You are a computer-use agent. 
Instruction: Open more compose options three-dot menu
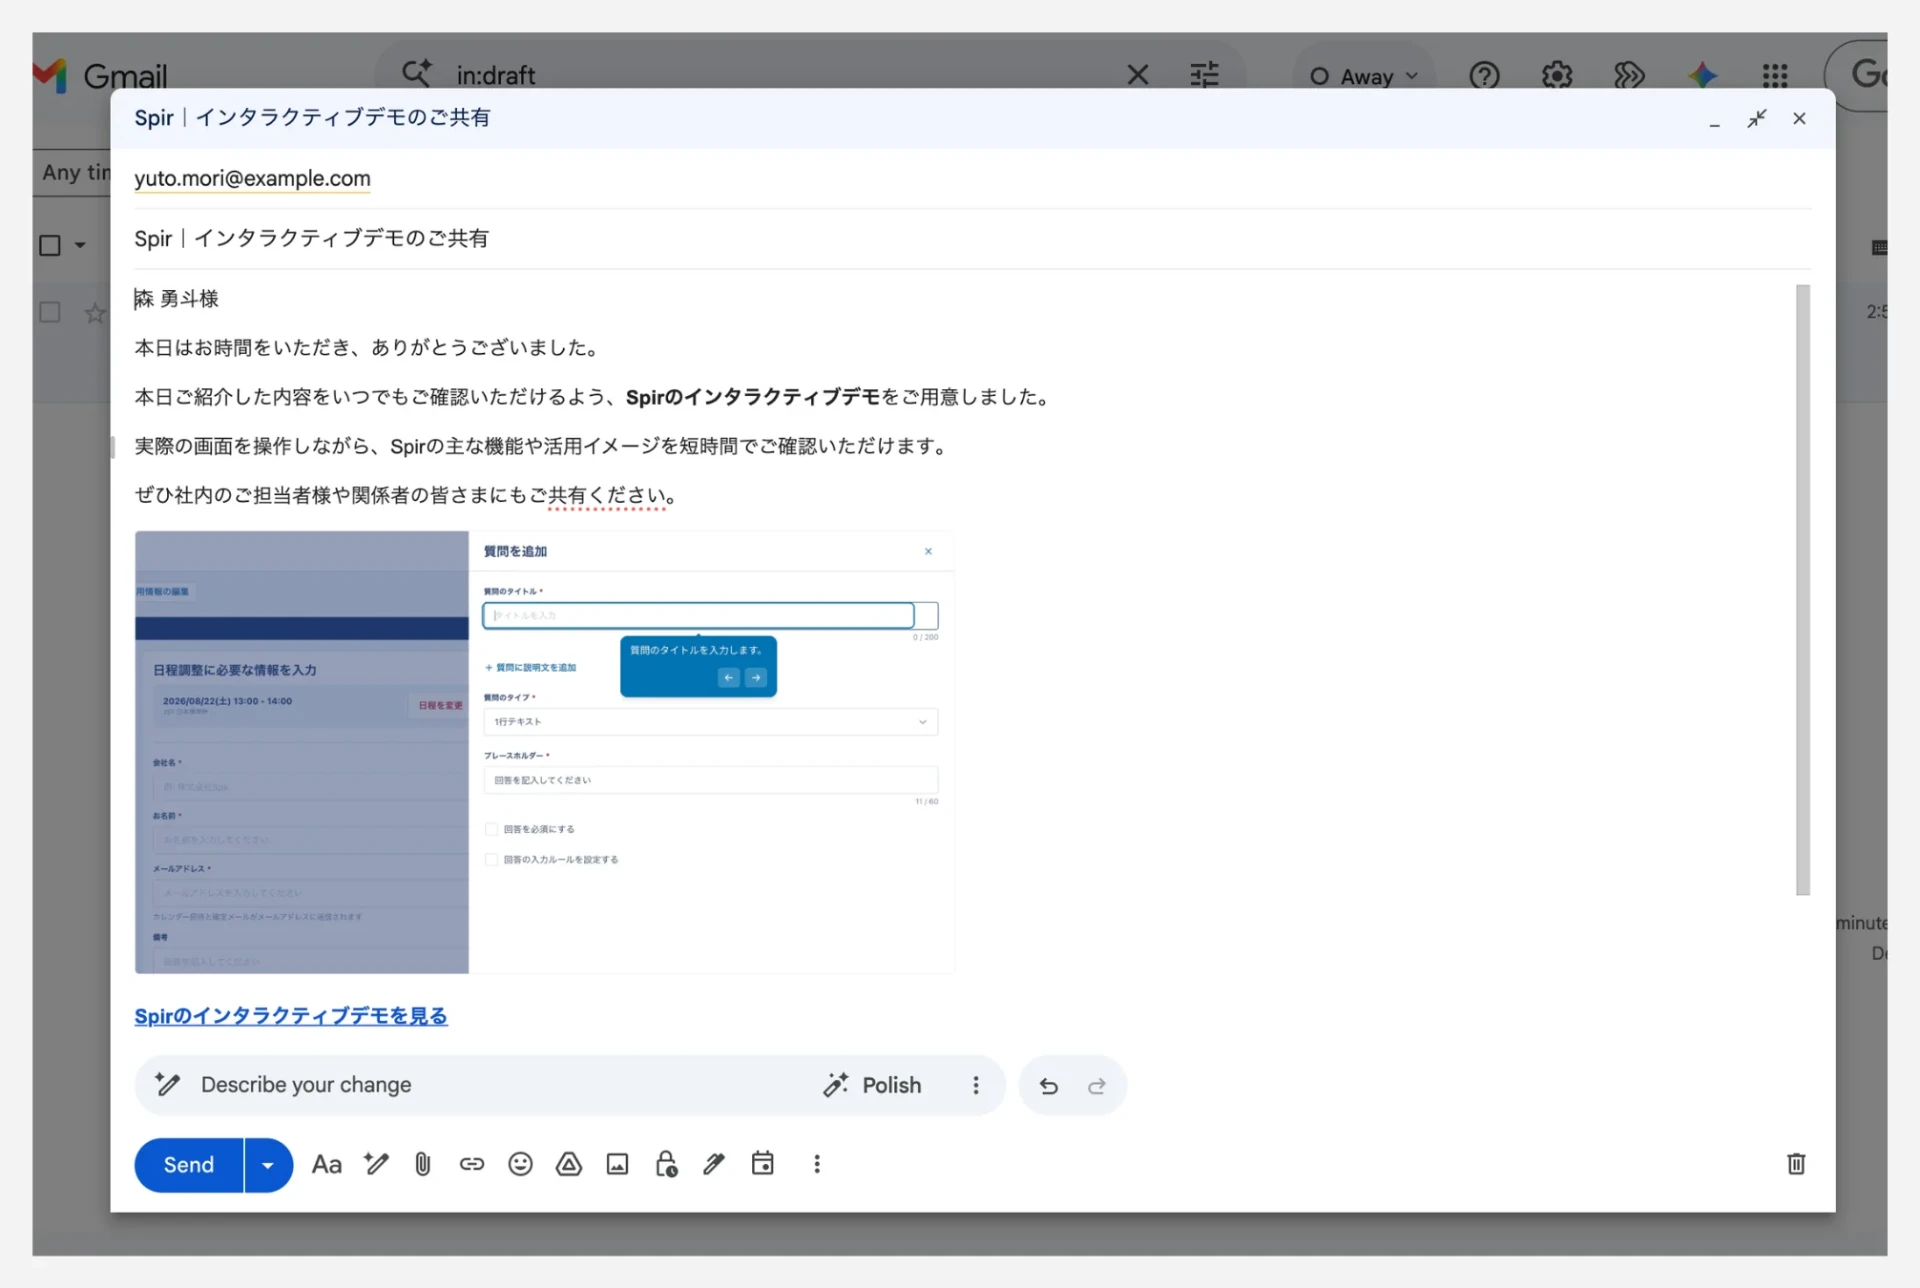(817, 1164)
